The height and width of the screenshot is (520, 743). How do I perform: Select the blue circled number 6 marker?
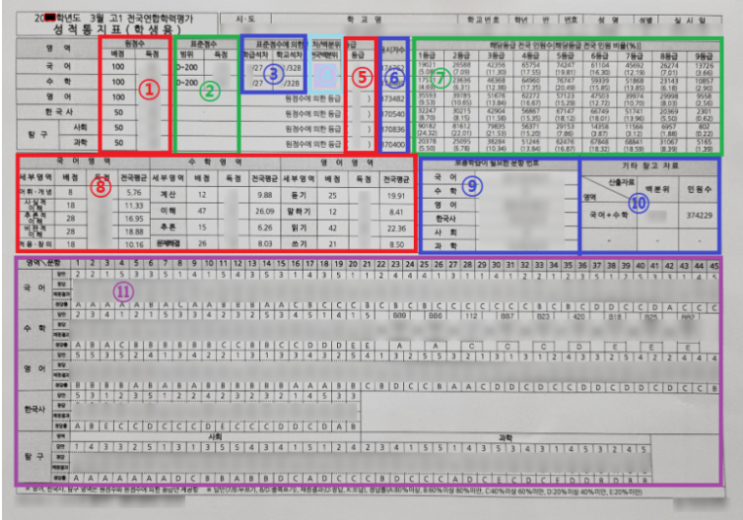[394, 77]
